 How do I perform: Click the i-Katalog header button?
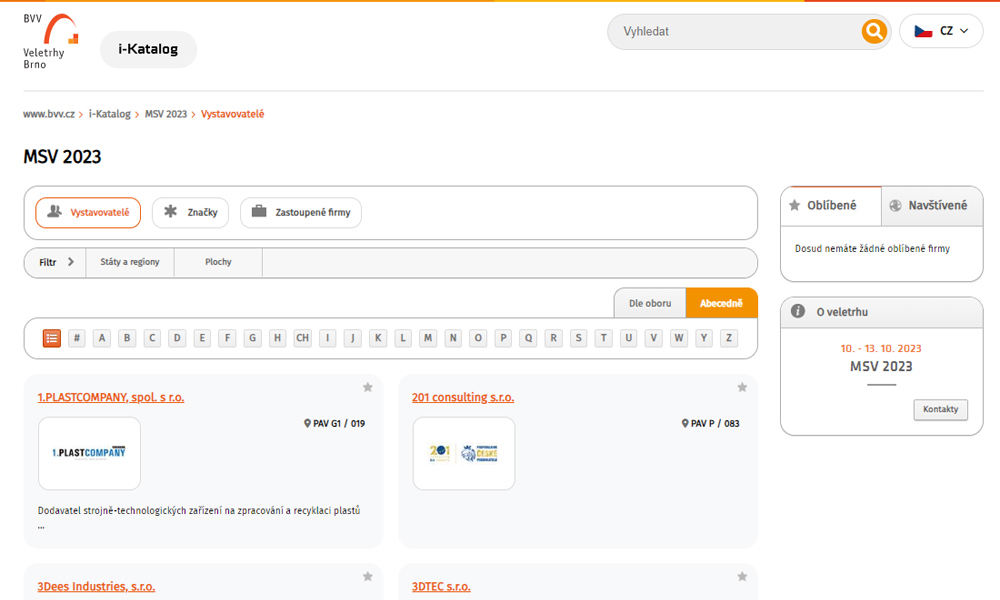[148, 49]
